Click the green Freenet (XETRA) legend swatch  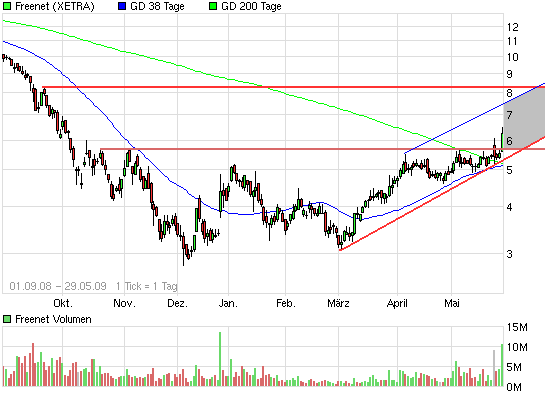(x=7, y=6)
